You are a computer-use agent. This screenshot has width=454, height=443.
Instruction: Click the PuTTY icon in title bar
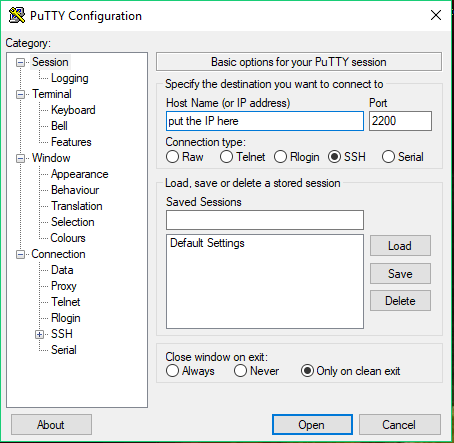[x=17, y=15]
